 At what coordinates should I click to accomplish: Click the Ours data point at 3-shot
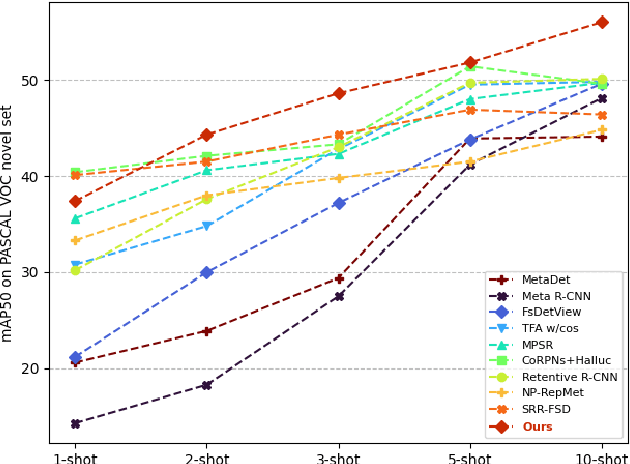pos(340,94)
